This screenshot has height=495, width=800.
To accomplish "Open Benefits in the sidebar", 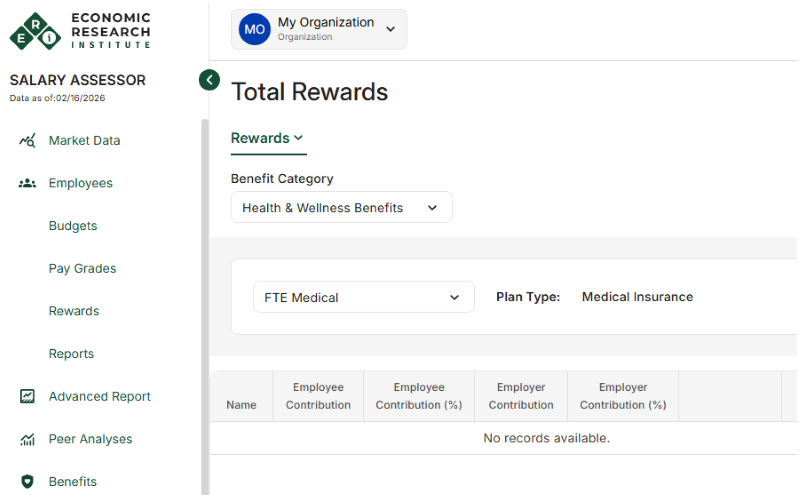I will [x=72, y=481].
